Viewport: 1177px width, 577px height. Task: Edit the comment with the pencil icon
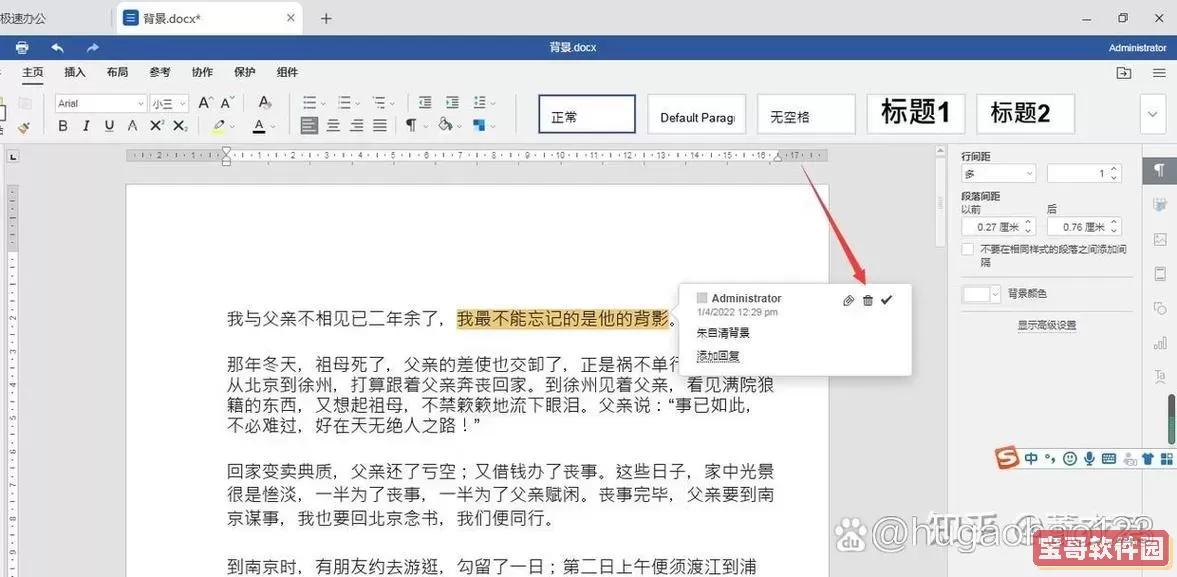(849, 300)
